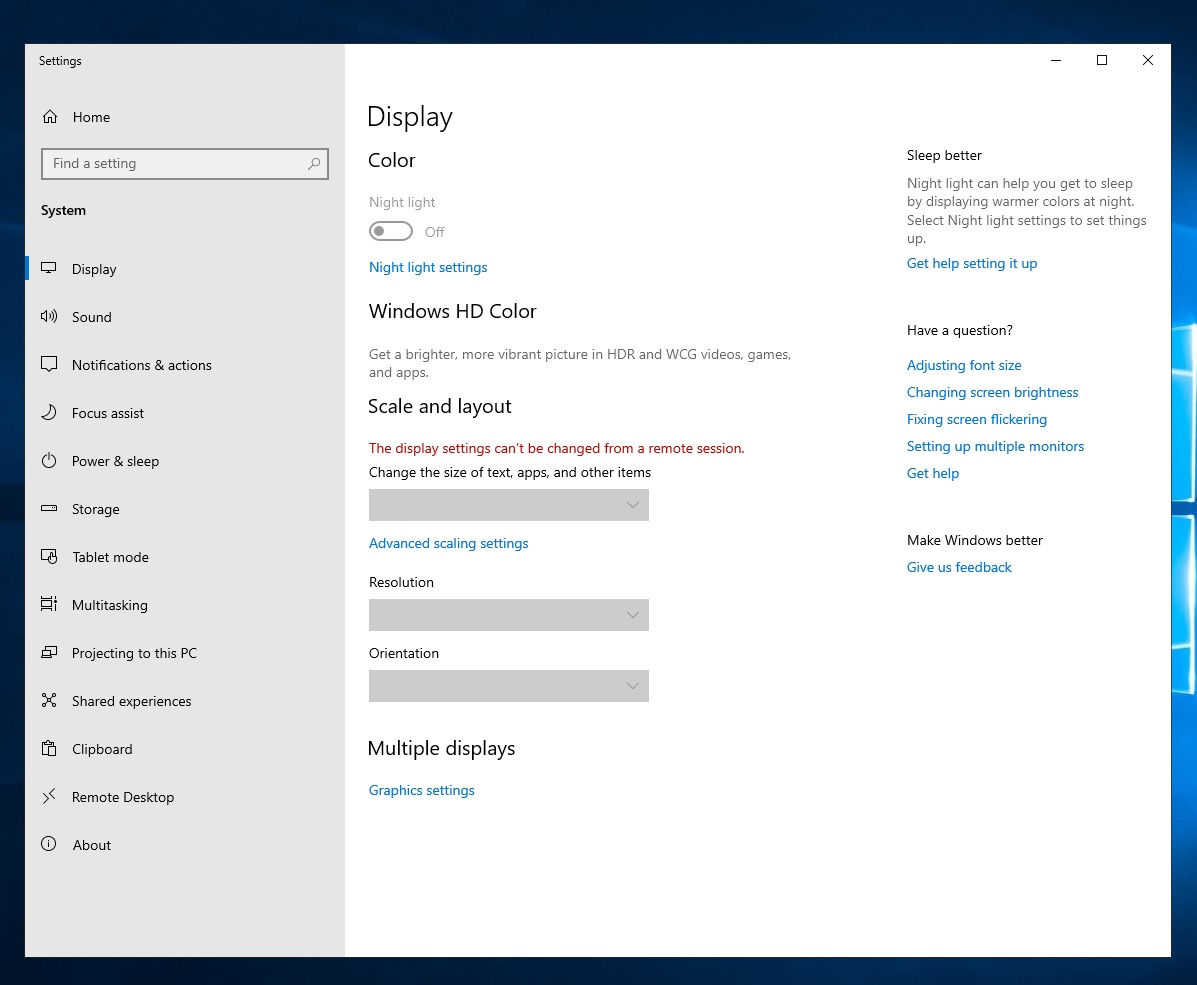Click the Notifications & actions icon
The width and height of the screenshot is (1197, 985).
pyautogui.click(x=49, y=364)
